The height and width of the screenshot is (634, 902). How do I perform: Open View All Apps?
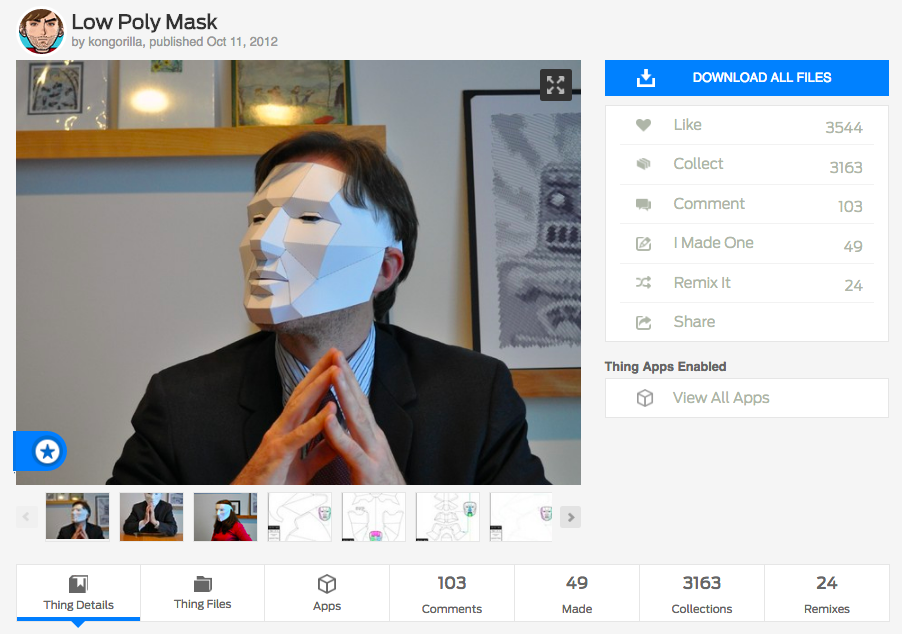point(747,398)
